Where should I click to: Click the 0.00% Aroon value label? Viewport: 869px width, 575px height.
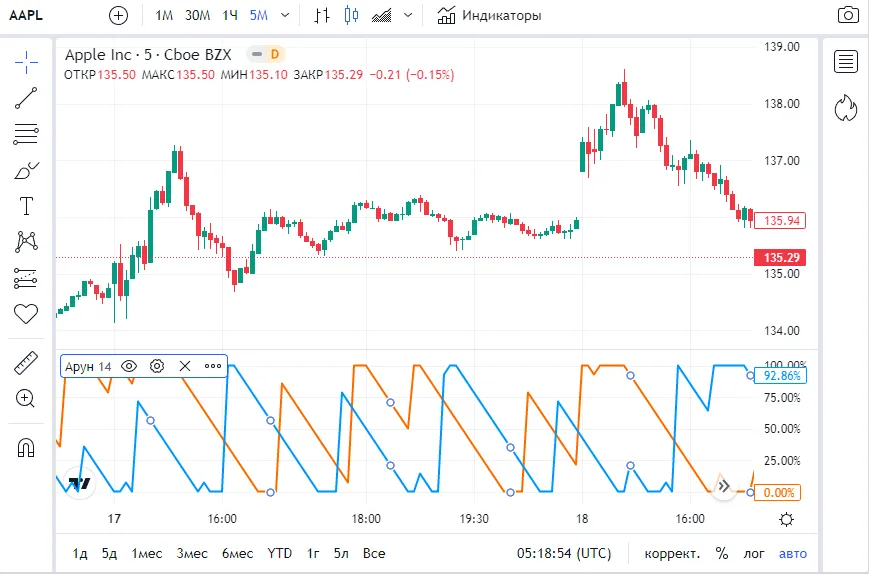click(x=778, y=492)
